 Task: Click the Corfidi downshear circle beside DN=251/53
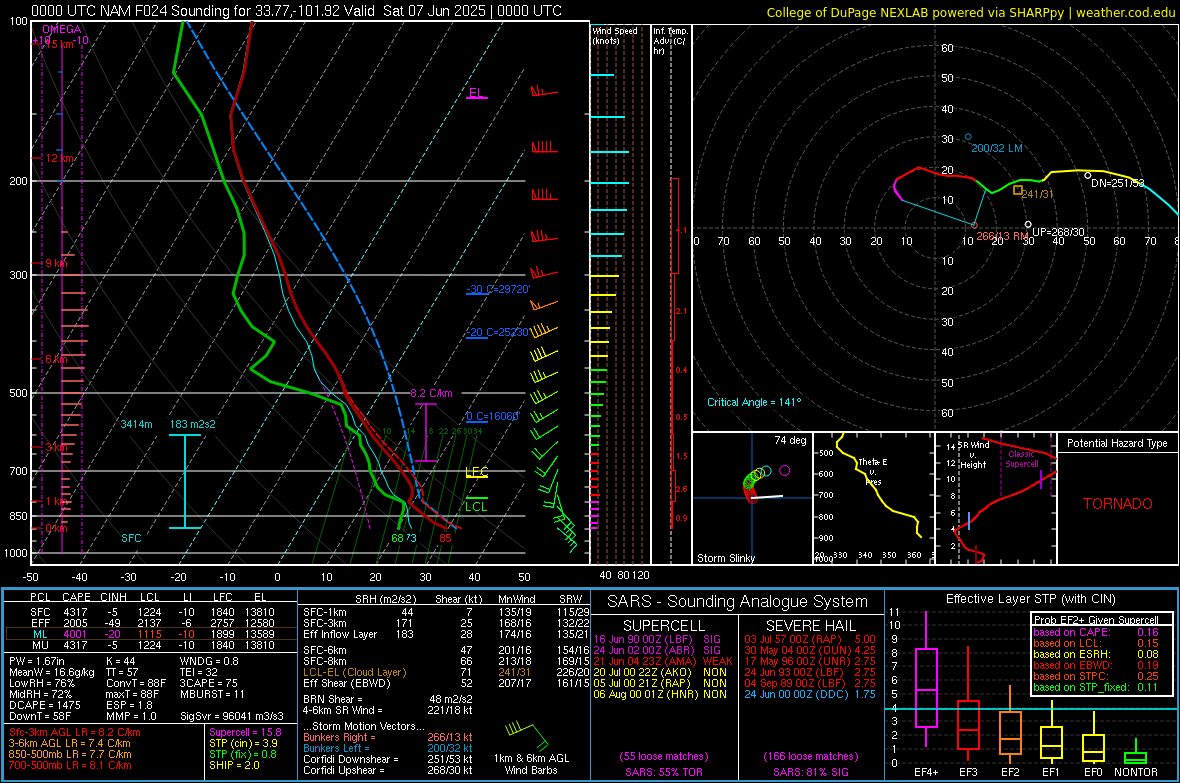(1087, 175)
